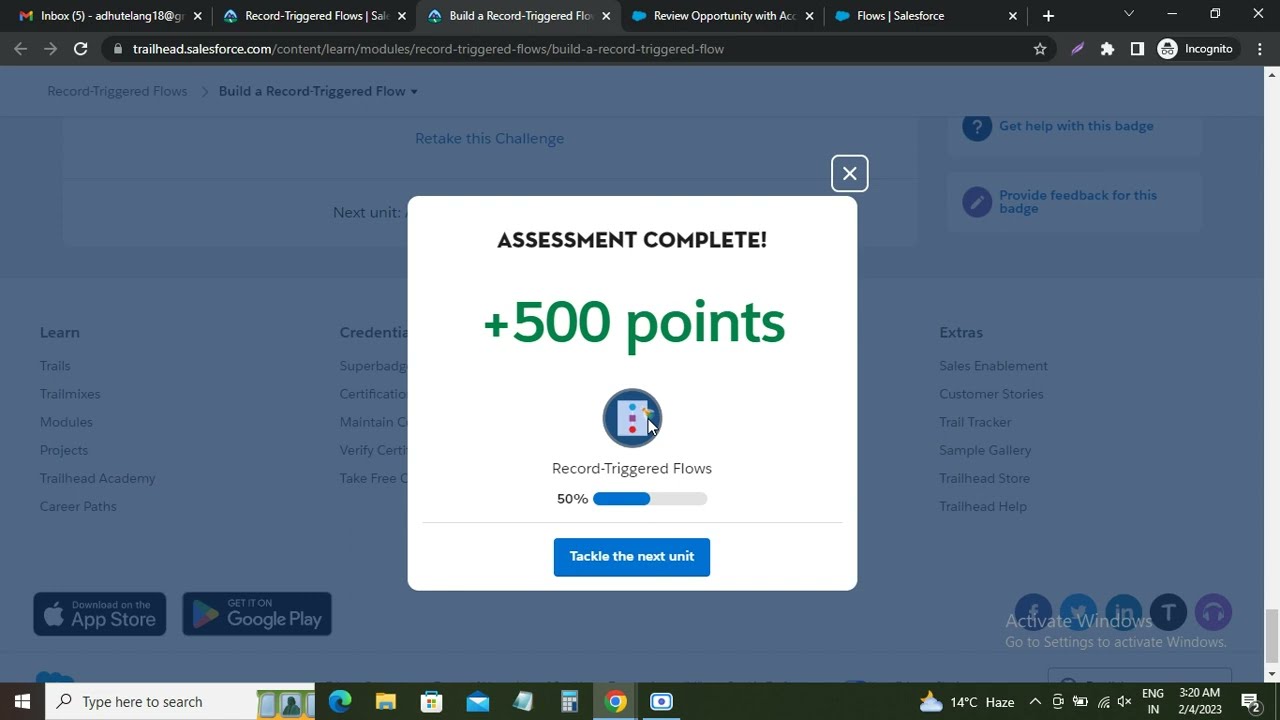Viewport: 1280px width, 720px height.
Task: Click the headphones podcast social icon
Action: 1213,612
